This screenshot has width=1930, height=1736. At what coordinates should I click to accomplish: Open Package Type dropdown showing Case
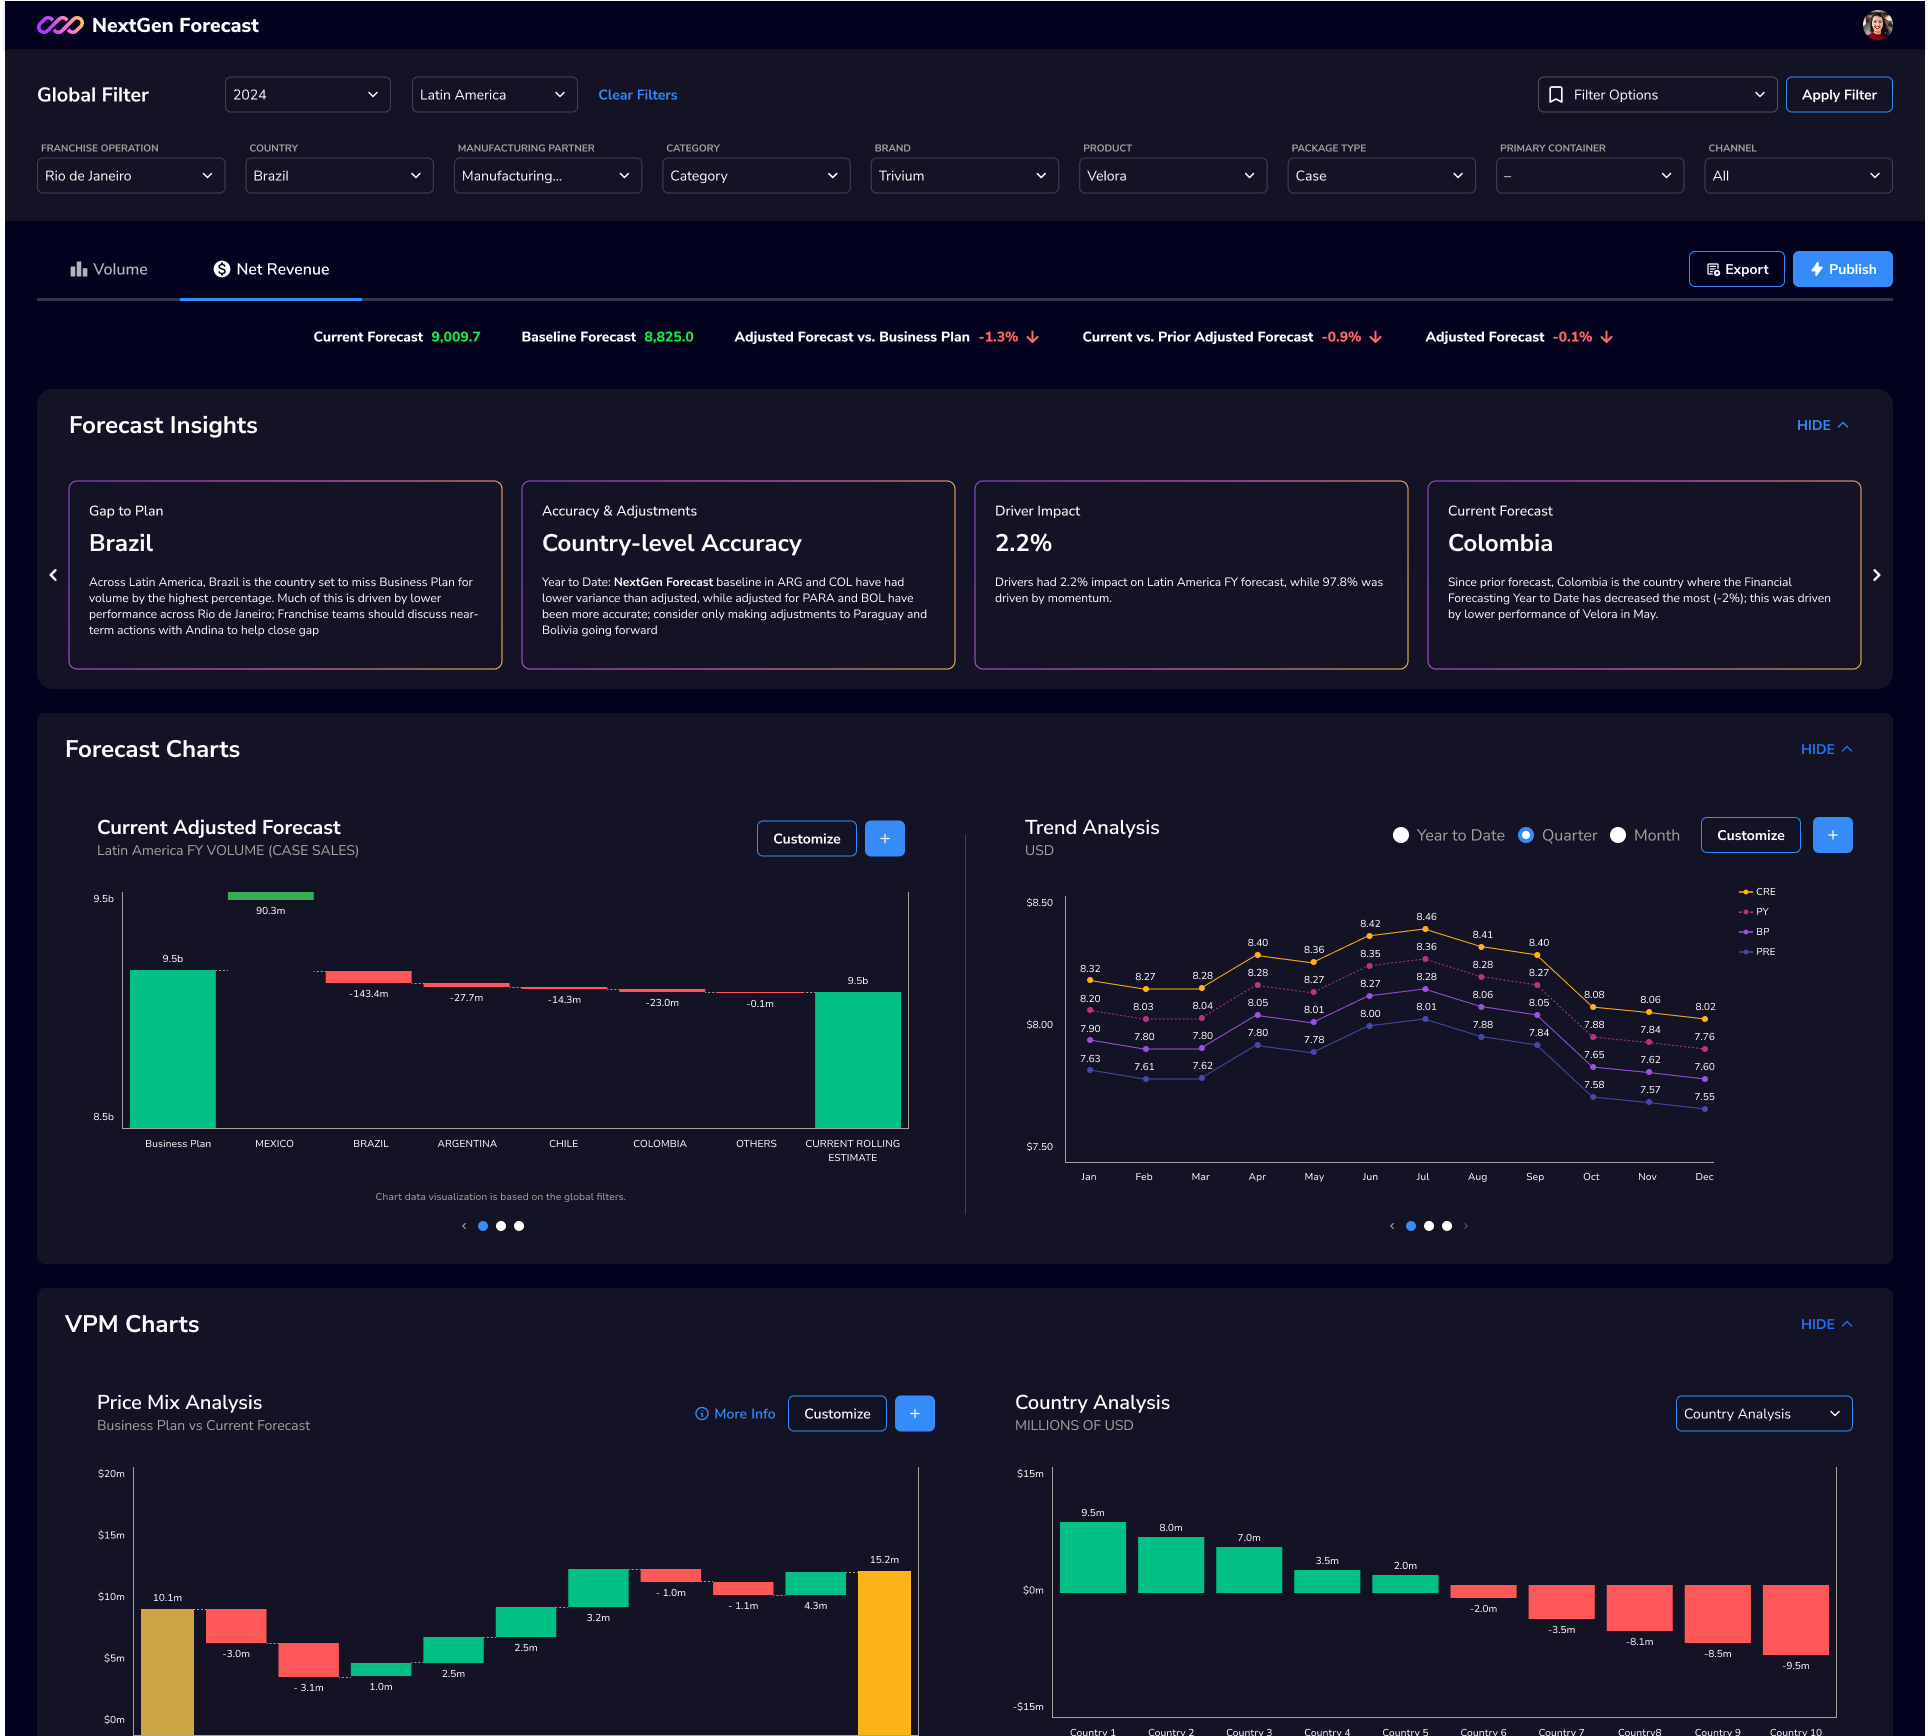pyautogui.click(x=1382, y=176)
